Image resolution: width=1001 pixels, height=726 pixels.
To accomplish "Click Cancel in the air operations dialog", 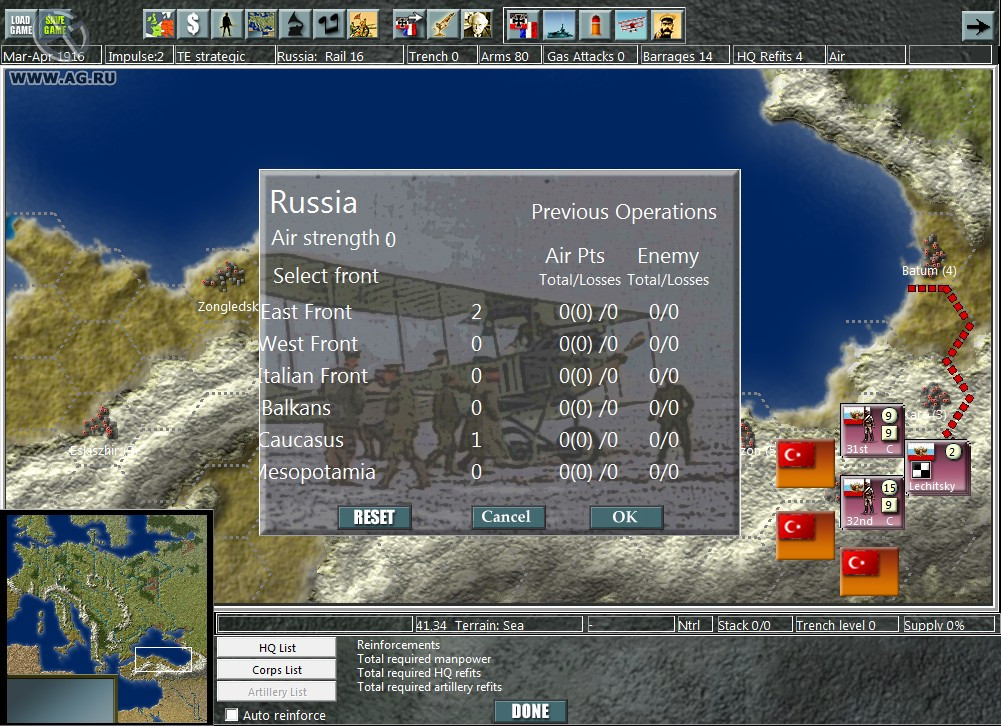I will [x=507, y=517].
